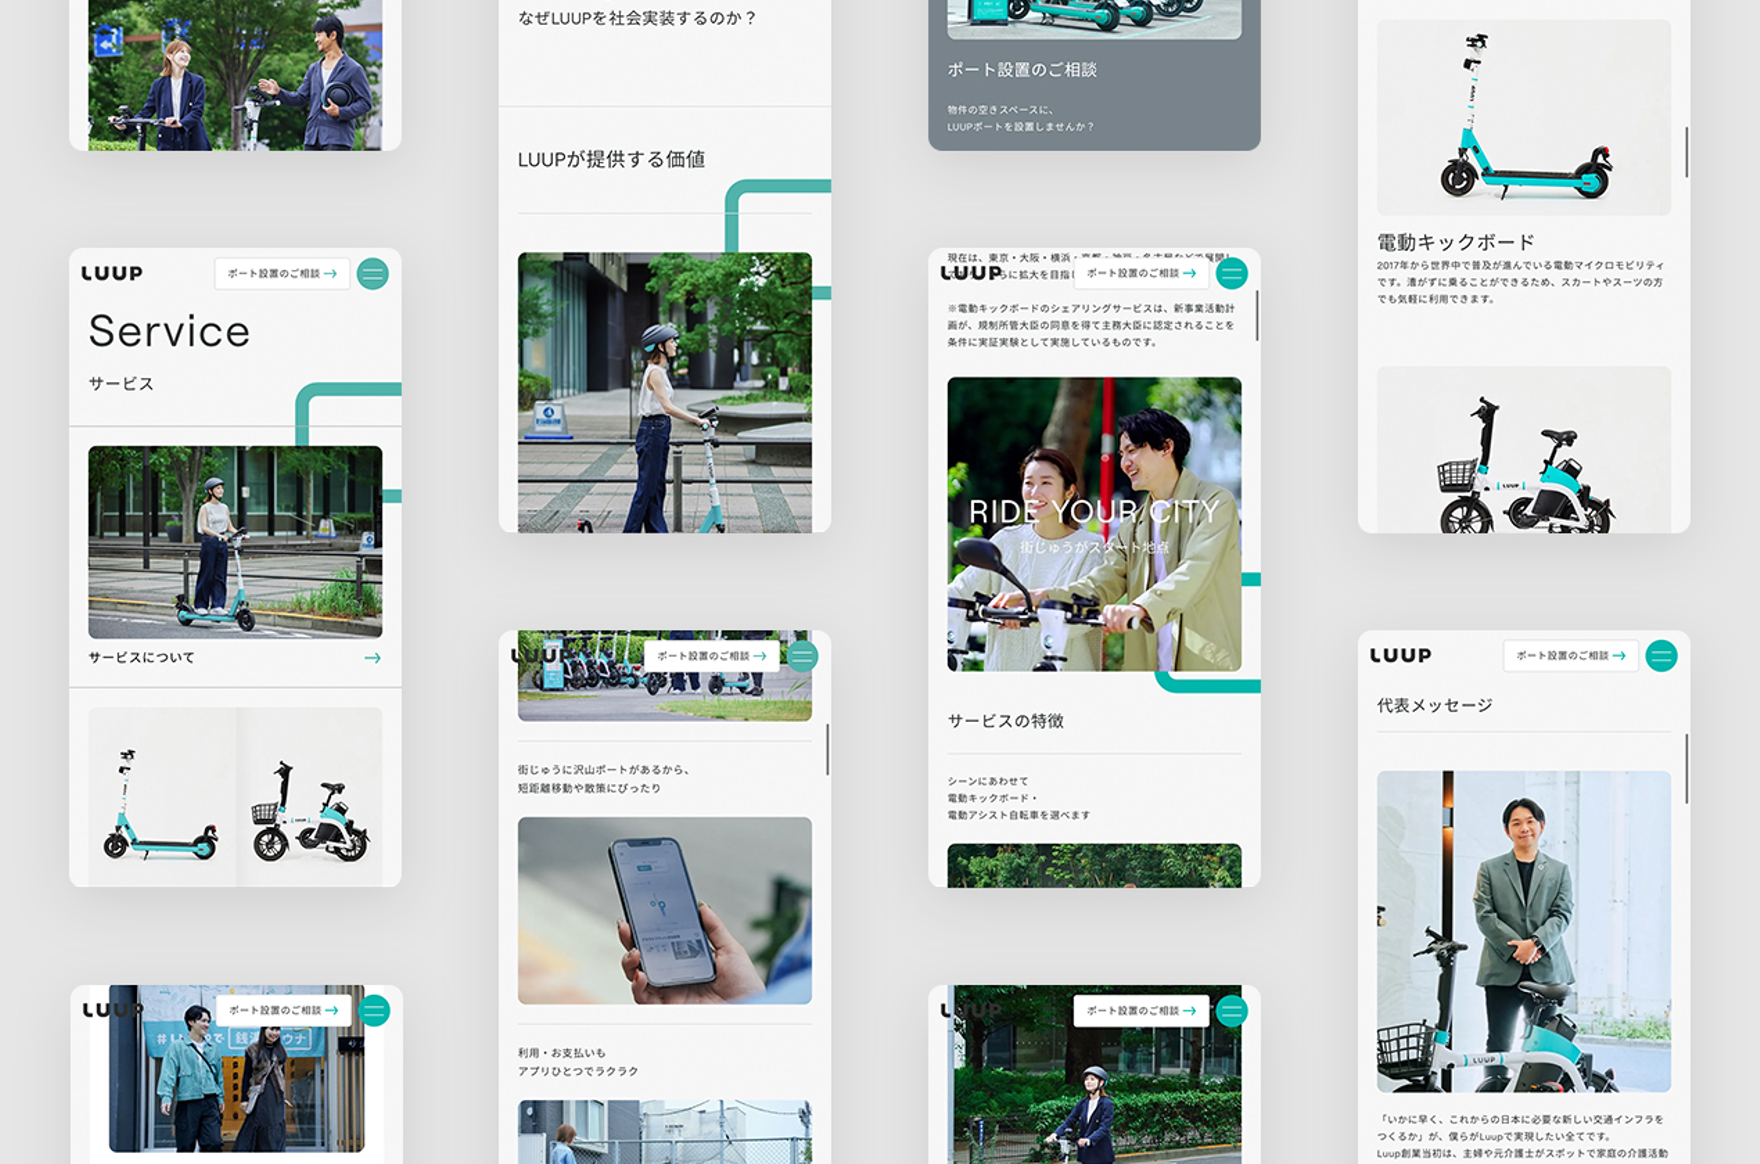
Task: Open the photo below LUUPが提供する価値
Action: (x=665, y=392)
